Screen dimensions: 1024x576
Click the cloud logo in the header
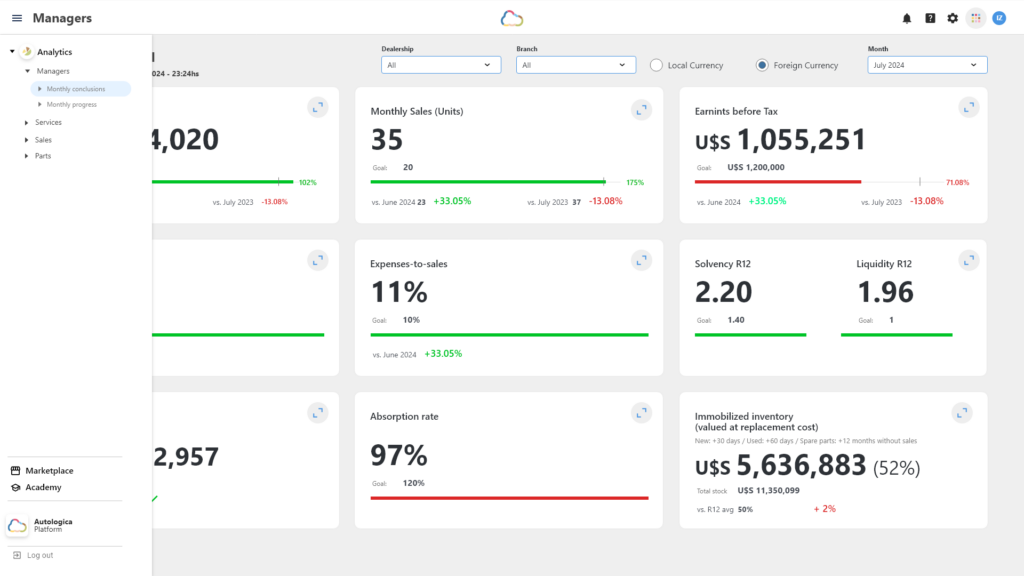pyautogui.click(x=512, y=18)
